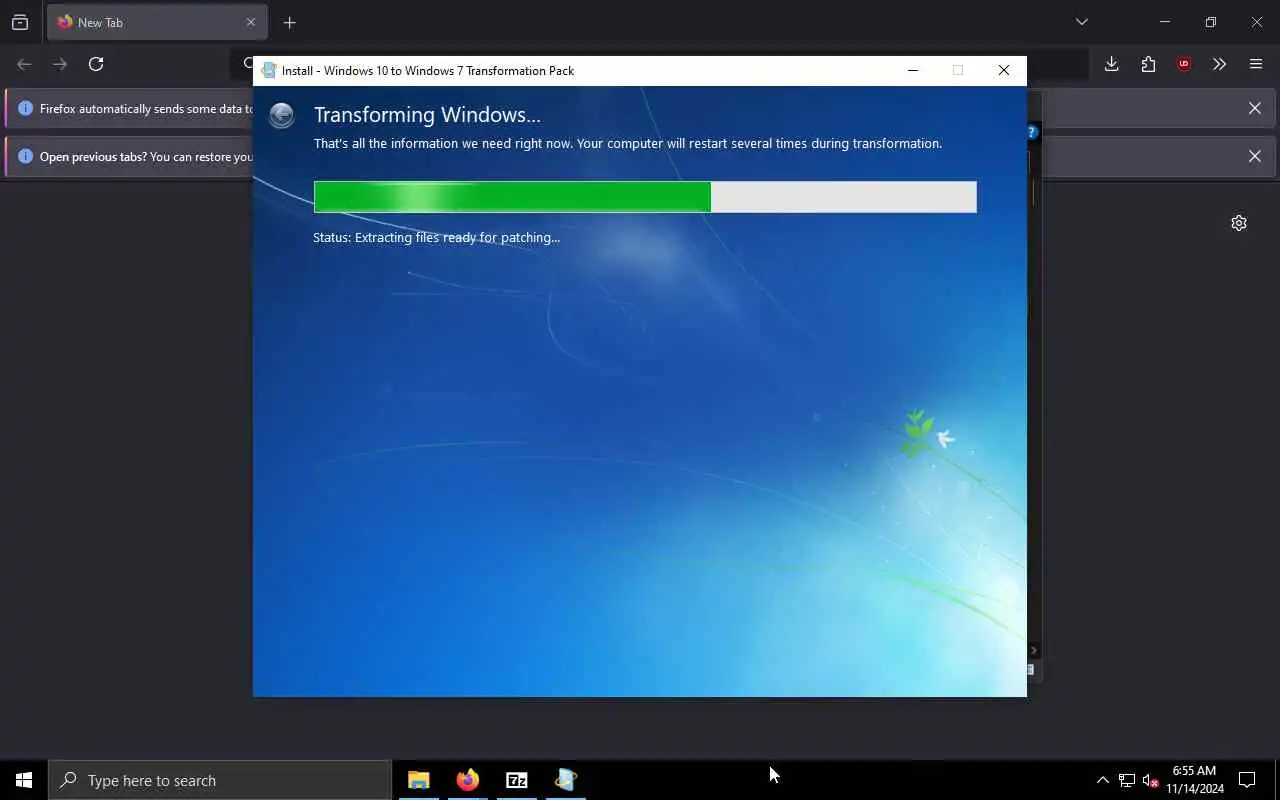
Task: Click the installer taskbar icon
Action: point(565,780)
